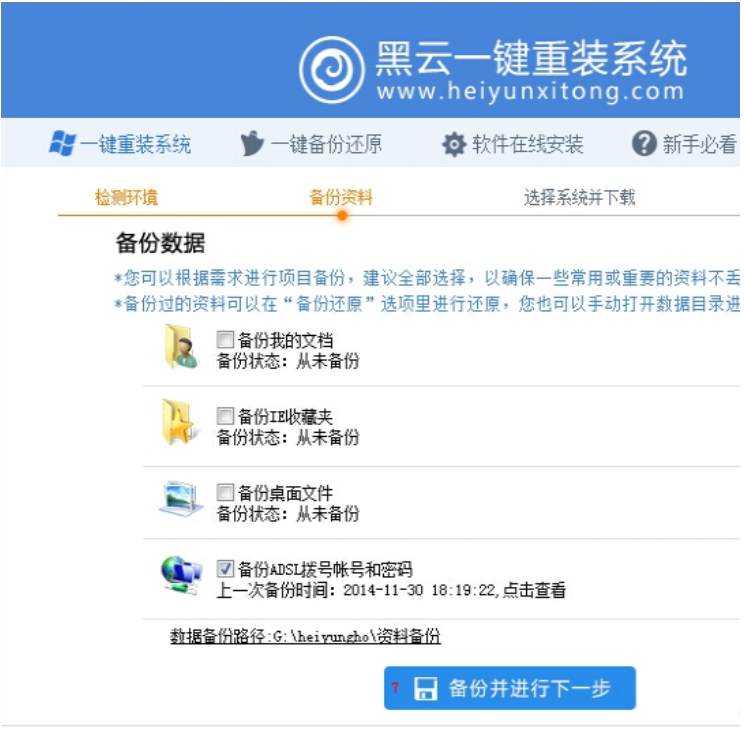Screen dimensions: 744x729
Task: Click the gear icon for 软件在线安装
Action: (x=454, y=144)
